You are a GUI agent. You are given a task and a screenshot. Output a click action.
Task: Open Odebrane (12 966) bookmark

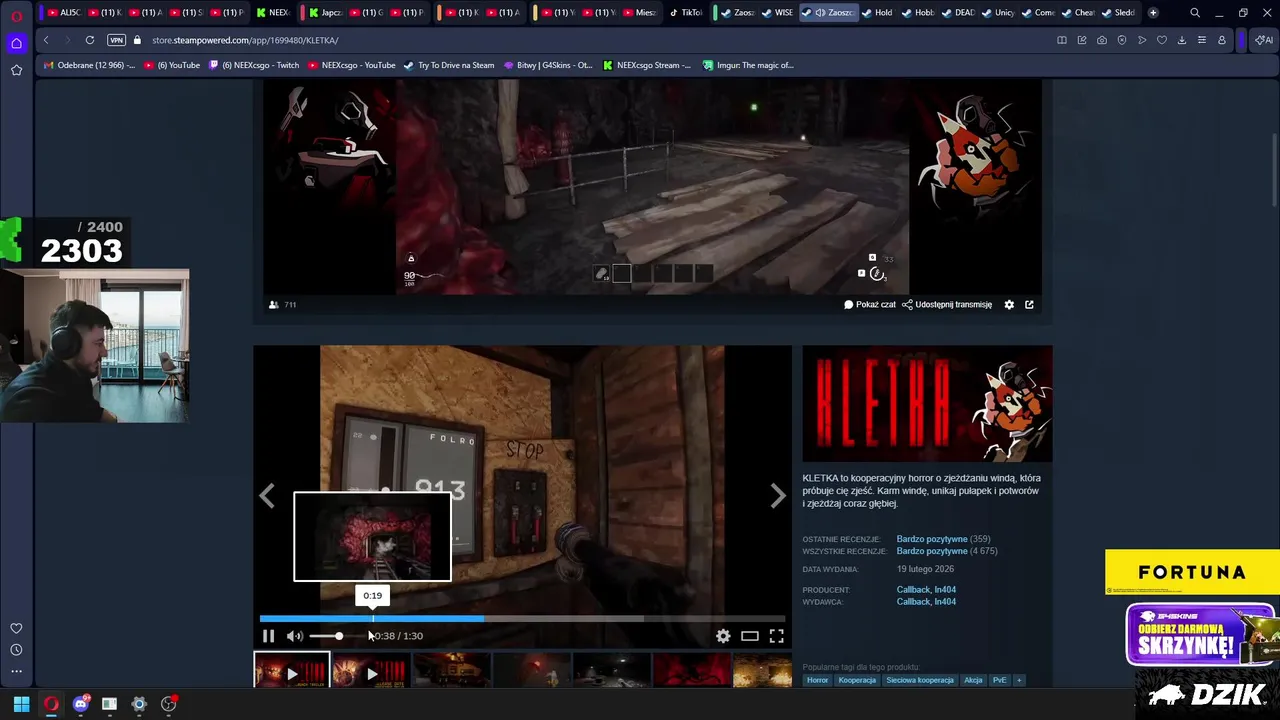(89, 65)
